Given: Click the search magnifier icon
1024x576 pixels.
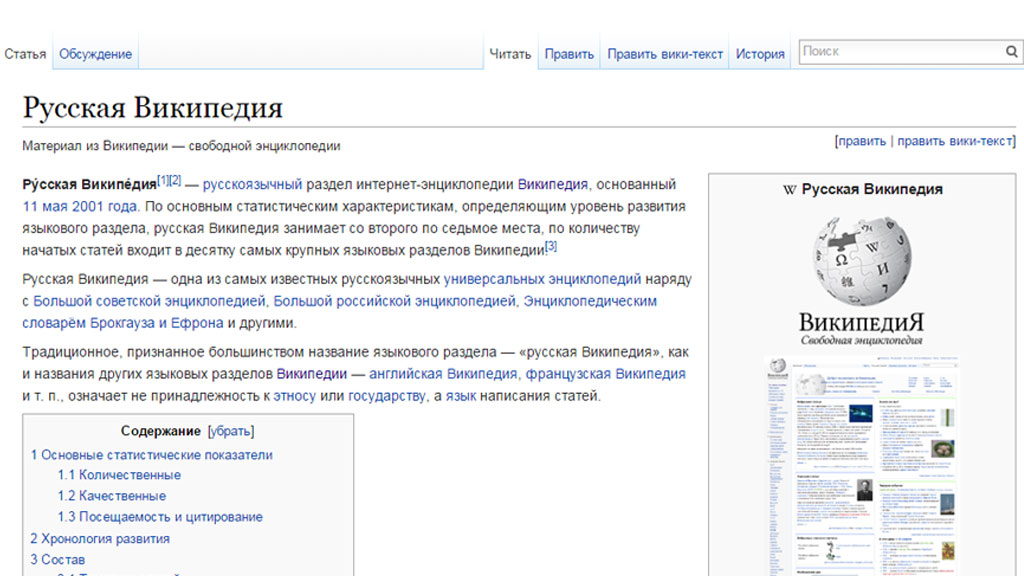Looking at the screenshot, I should pyautogui.click(x=1011, y=52).
